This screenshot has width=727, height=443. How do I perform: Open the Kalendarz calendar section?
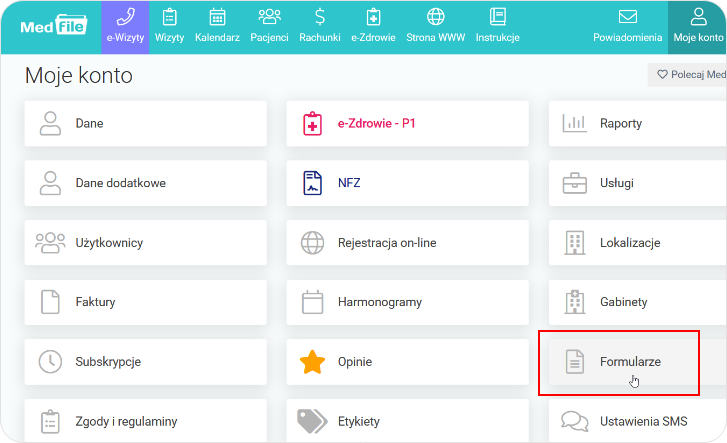[217, 27]
